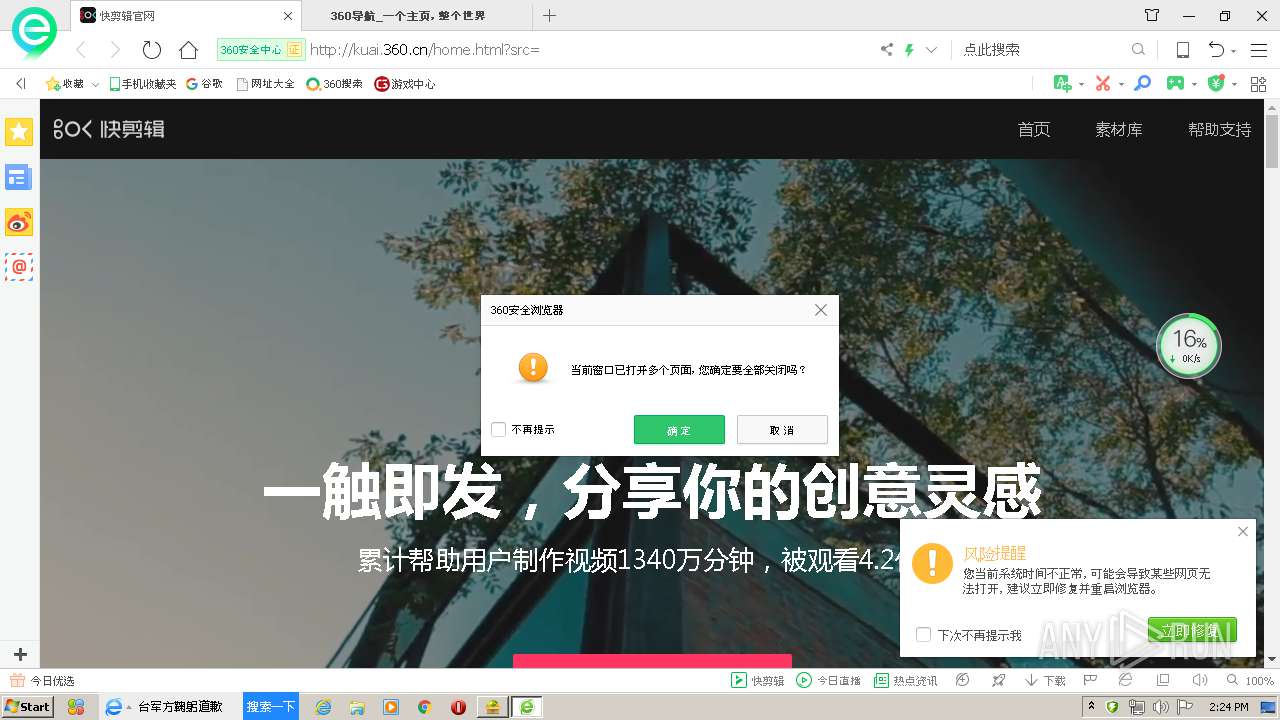Click the compatibility mode IE status icon
Screen dimensions: 1280x720
coord(1125,680)
